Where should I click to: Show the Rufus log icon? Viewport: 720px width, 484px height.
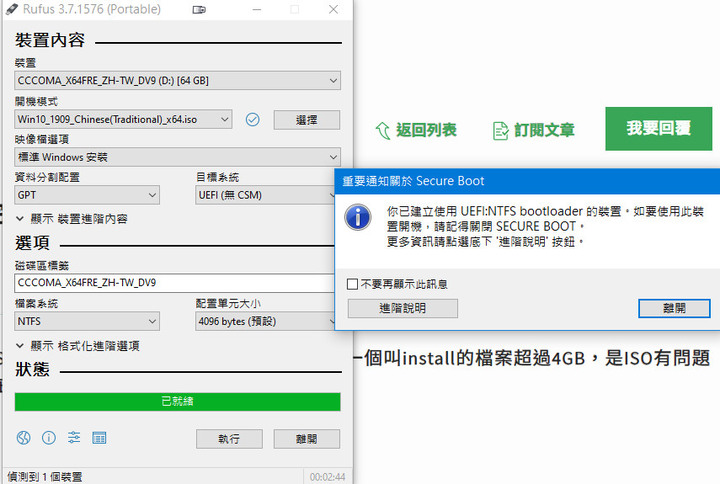point(99,438)
